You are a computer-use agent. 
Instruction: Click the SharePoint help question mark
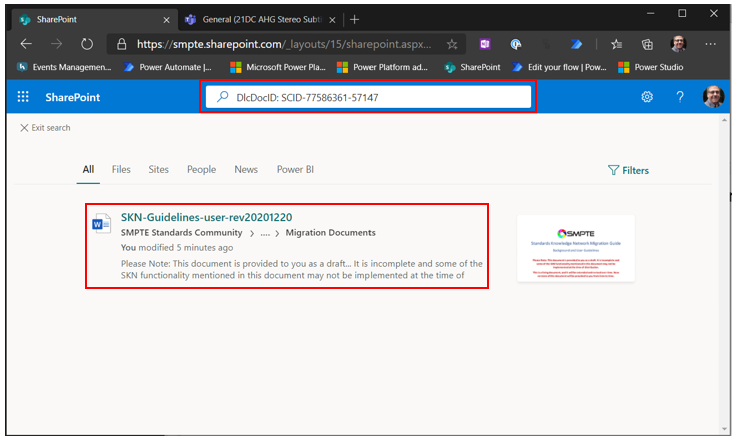680,97
